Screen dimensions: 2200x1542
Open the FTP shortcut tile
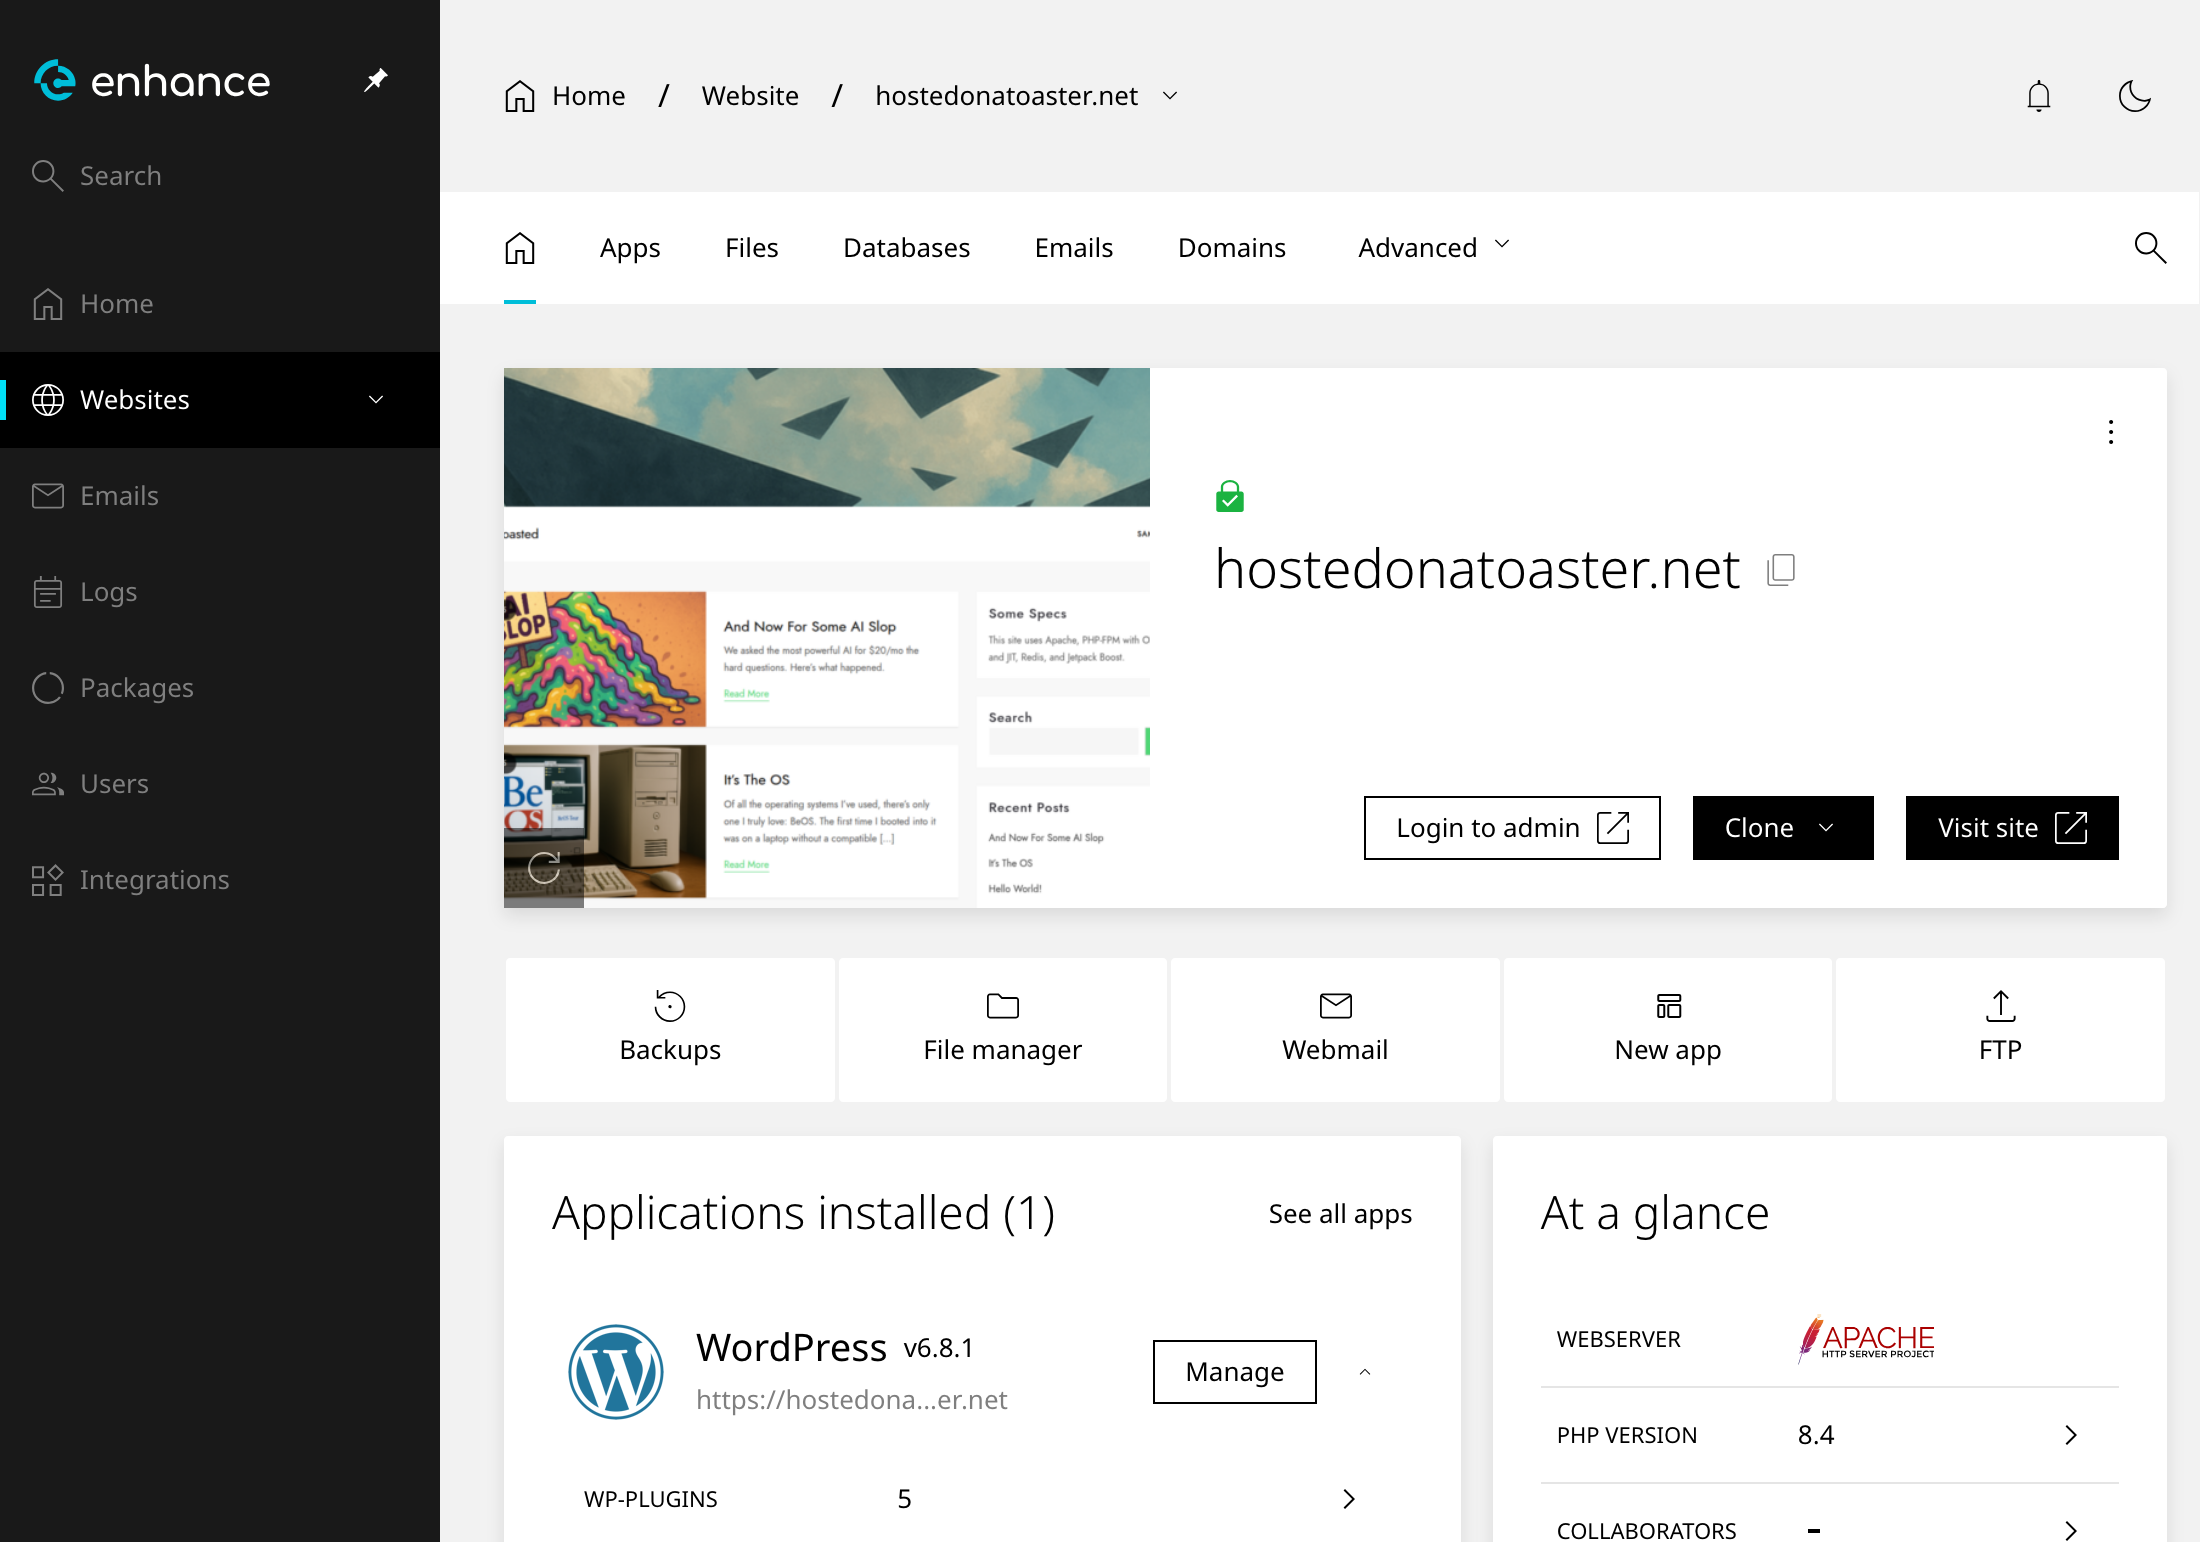[2000, 1029]
